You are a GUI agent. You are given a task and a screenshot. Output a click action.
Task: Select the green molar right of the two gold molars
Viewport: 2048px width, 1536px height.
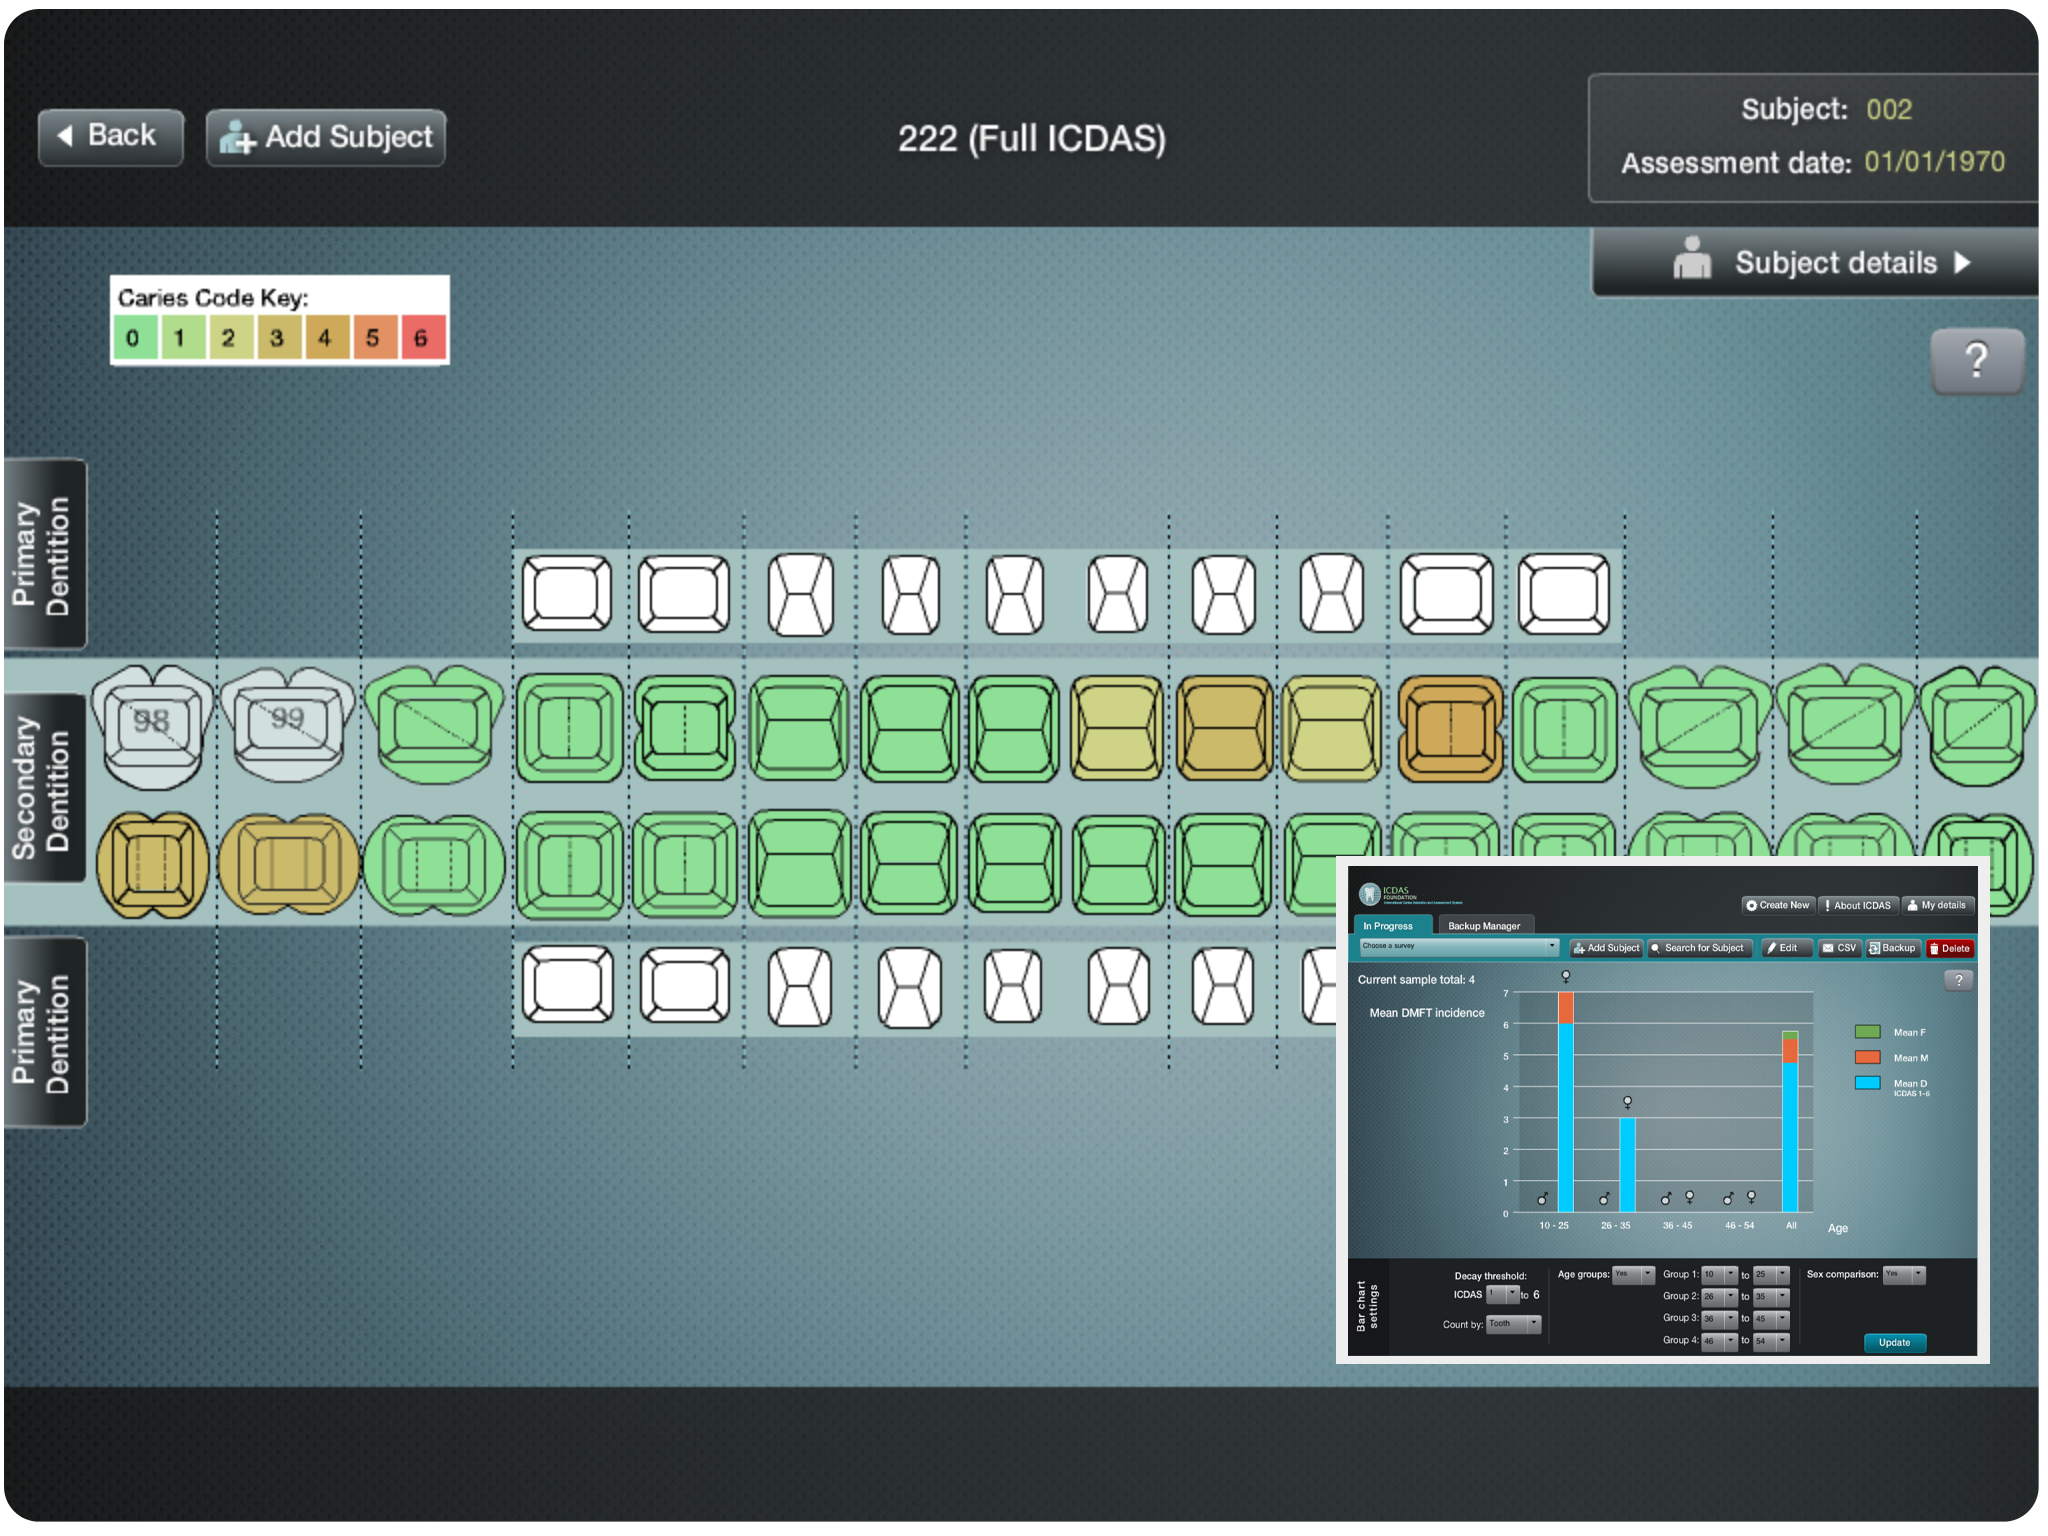(x=434, y=865)
